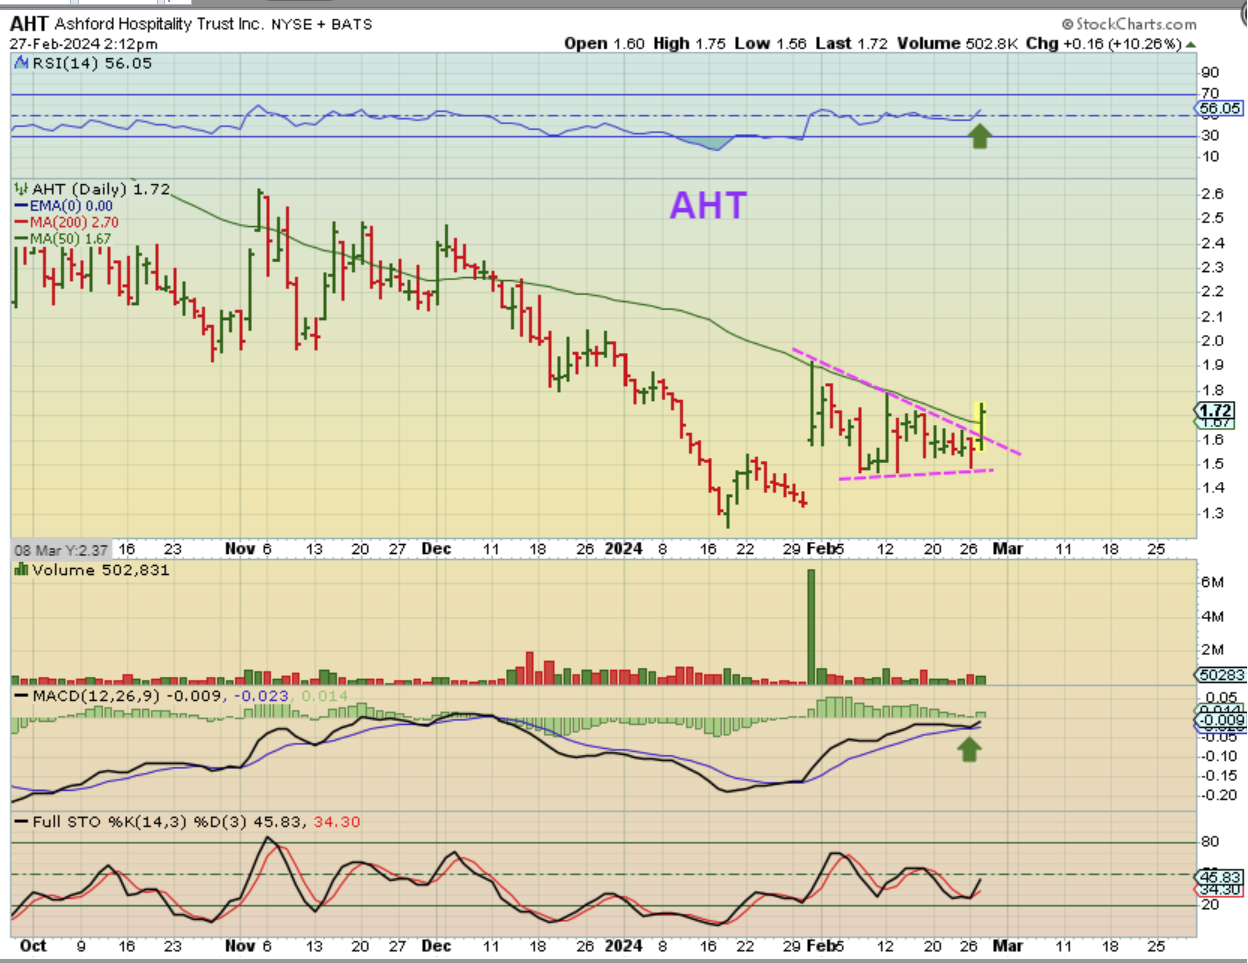1248x963 pixels.
Task: Click the 70 overbought level label on RSI axis
Action: pos(1210,93)
